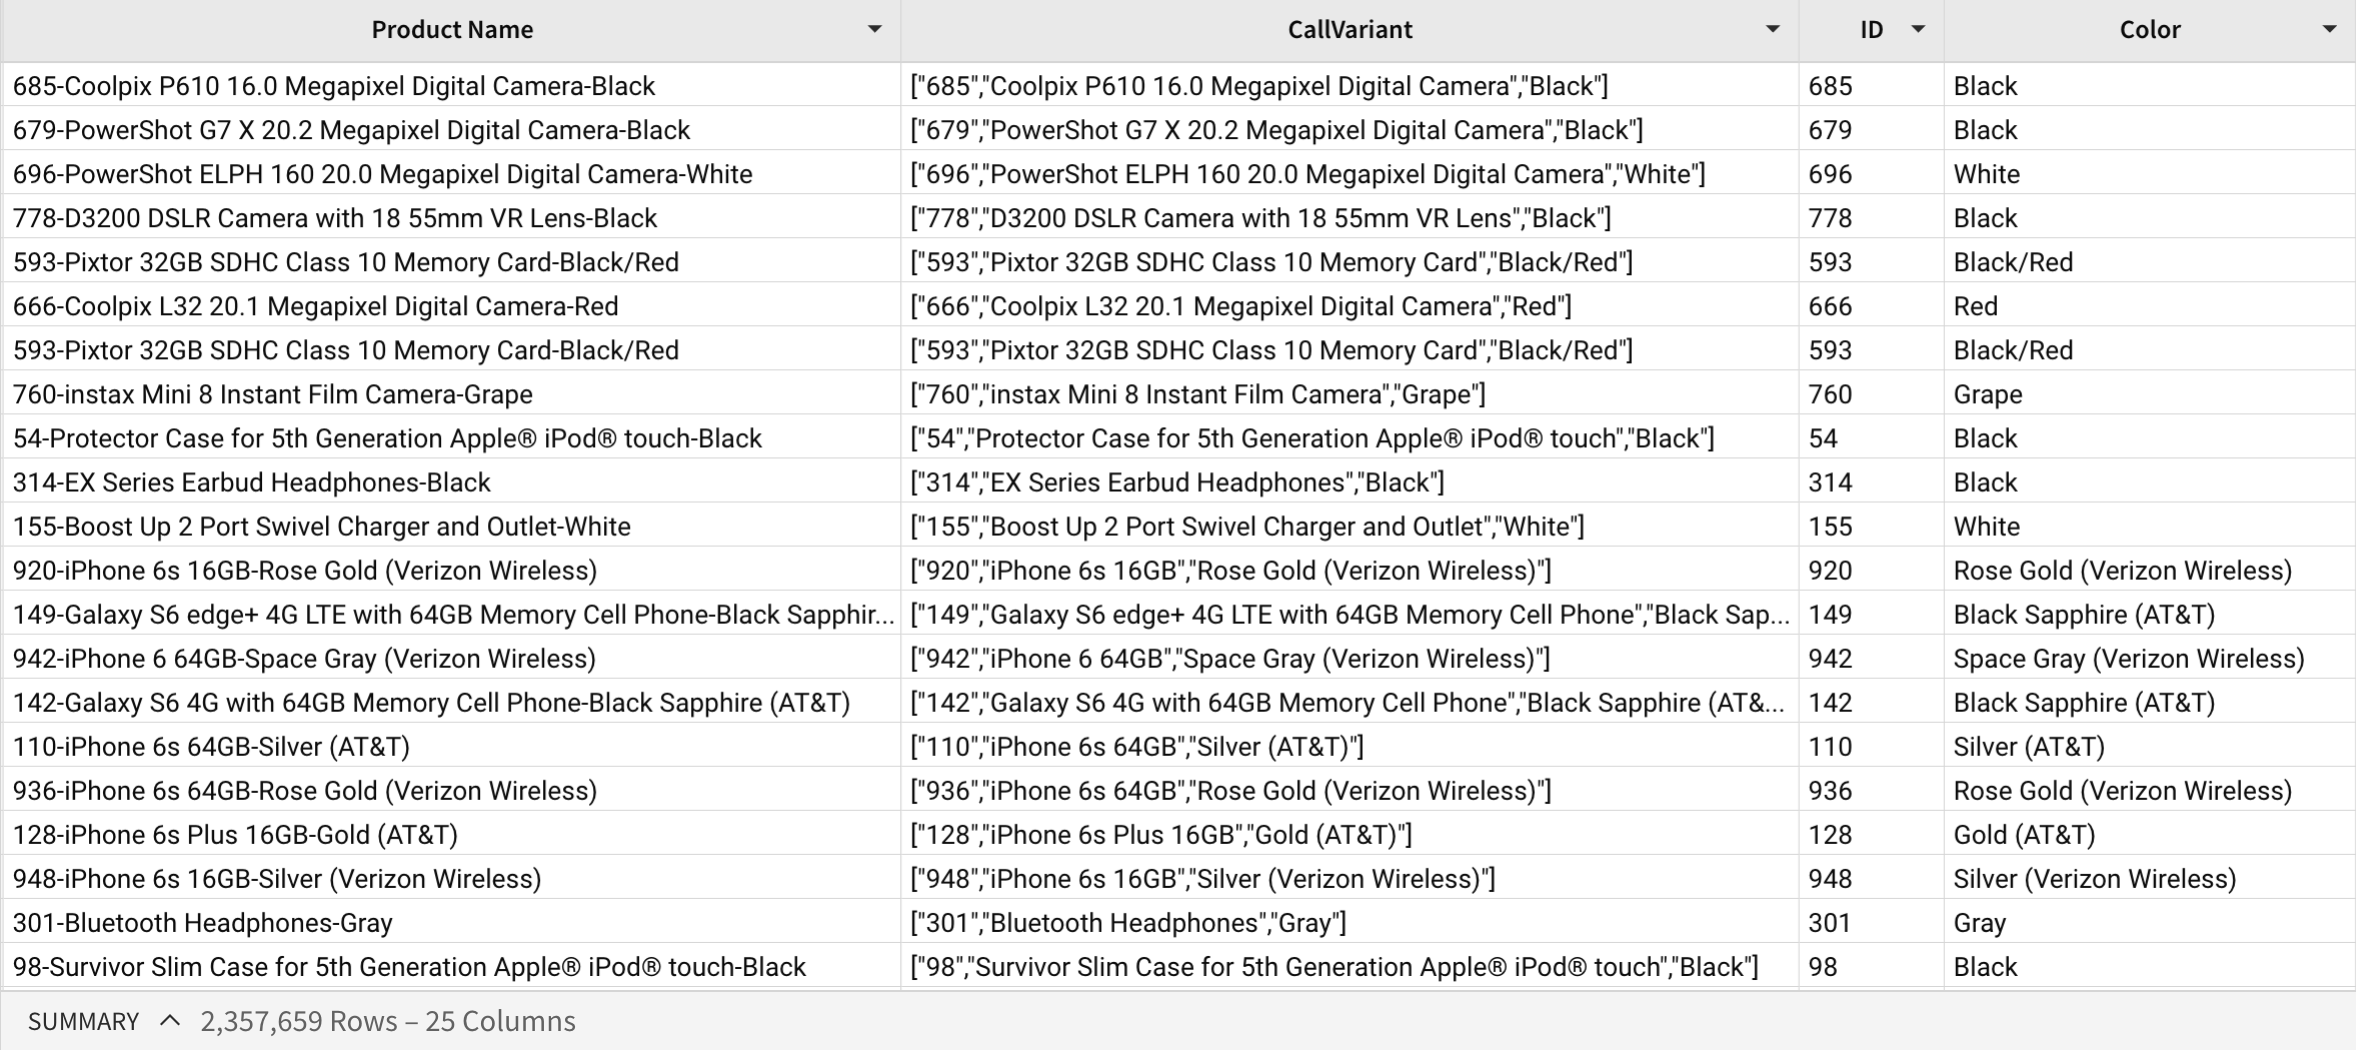The height and width of the screenshot is (1050, 2356).
Task: Click the ID cell containing 54
Action: click(1871, 438)
